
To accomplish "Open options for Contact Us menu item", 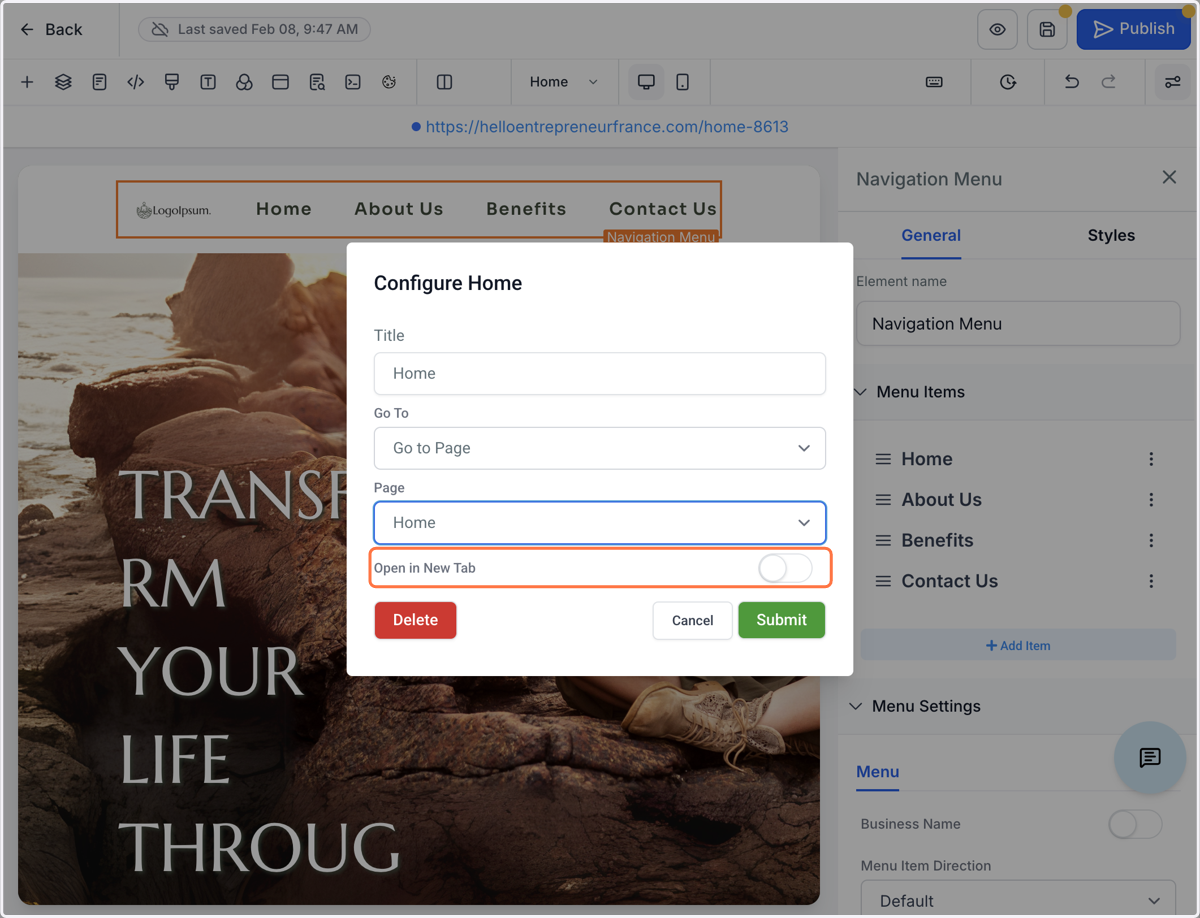I will point(1151,581).
